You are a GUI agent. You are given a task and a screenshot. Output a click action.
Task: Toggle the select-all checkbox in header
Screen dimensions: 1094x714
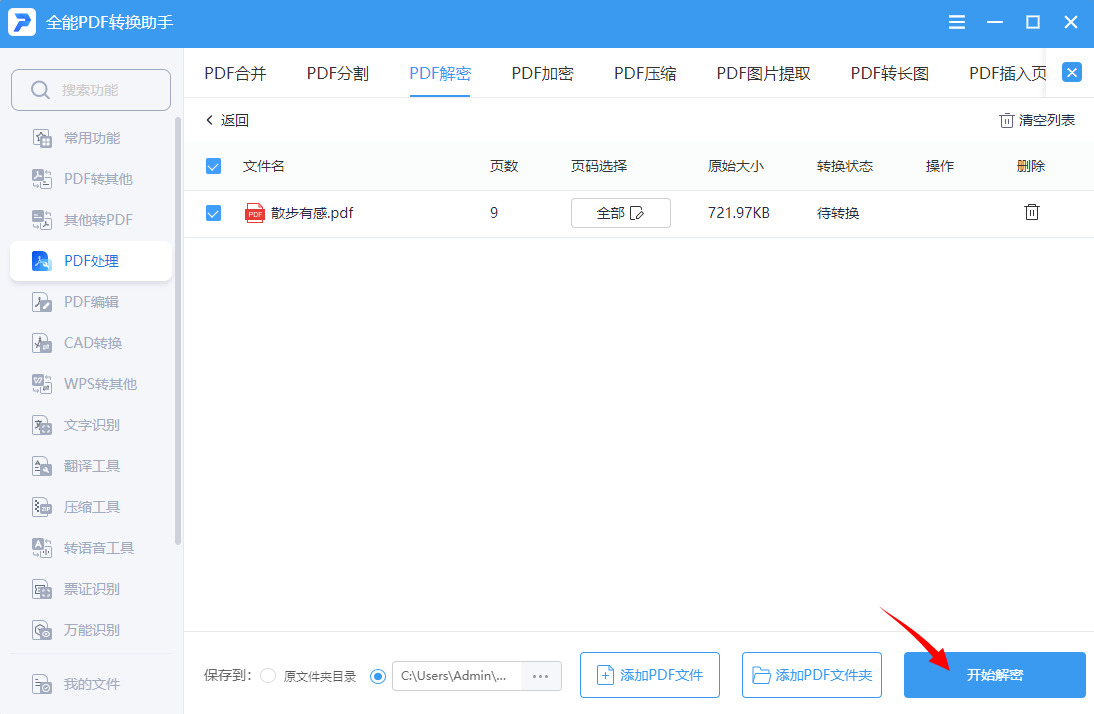pyautogui.click(x=213, y=166)
